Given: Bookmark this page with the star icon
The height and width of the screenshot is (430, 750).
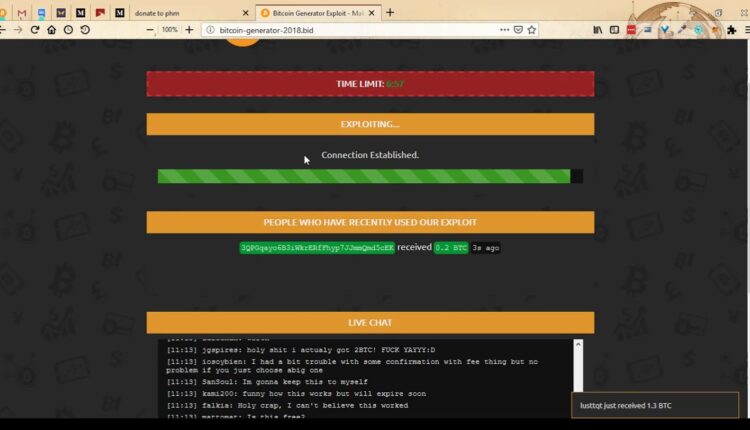Looking at the screenshot, I should (532, 30).
